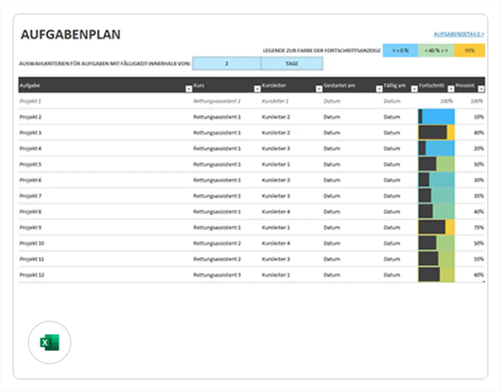Click the Projekt 2 progress bar

[436, 117]
